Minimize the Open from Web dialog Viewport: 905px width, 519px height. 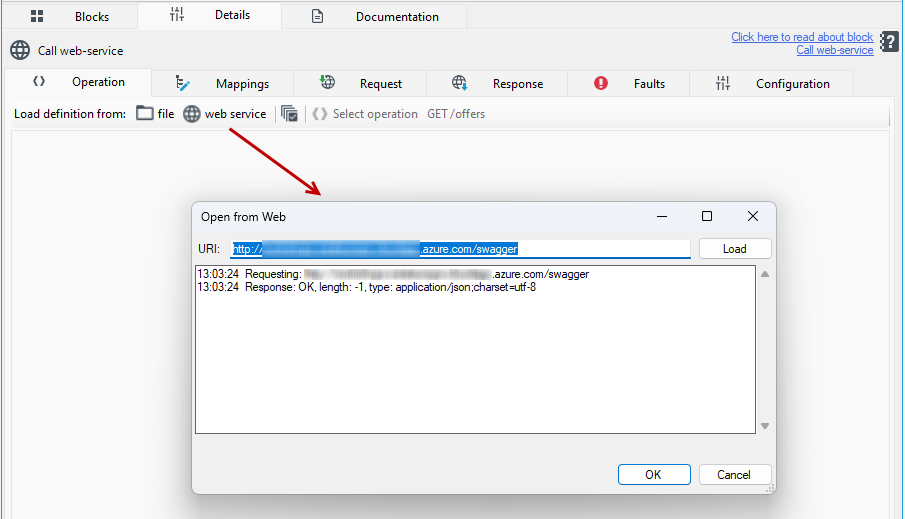tap(662, 216)
